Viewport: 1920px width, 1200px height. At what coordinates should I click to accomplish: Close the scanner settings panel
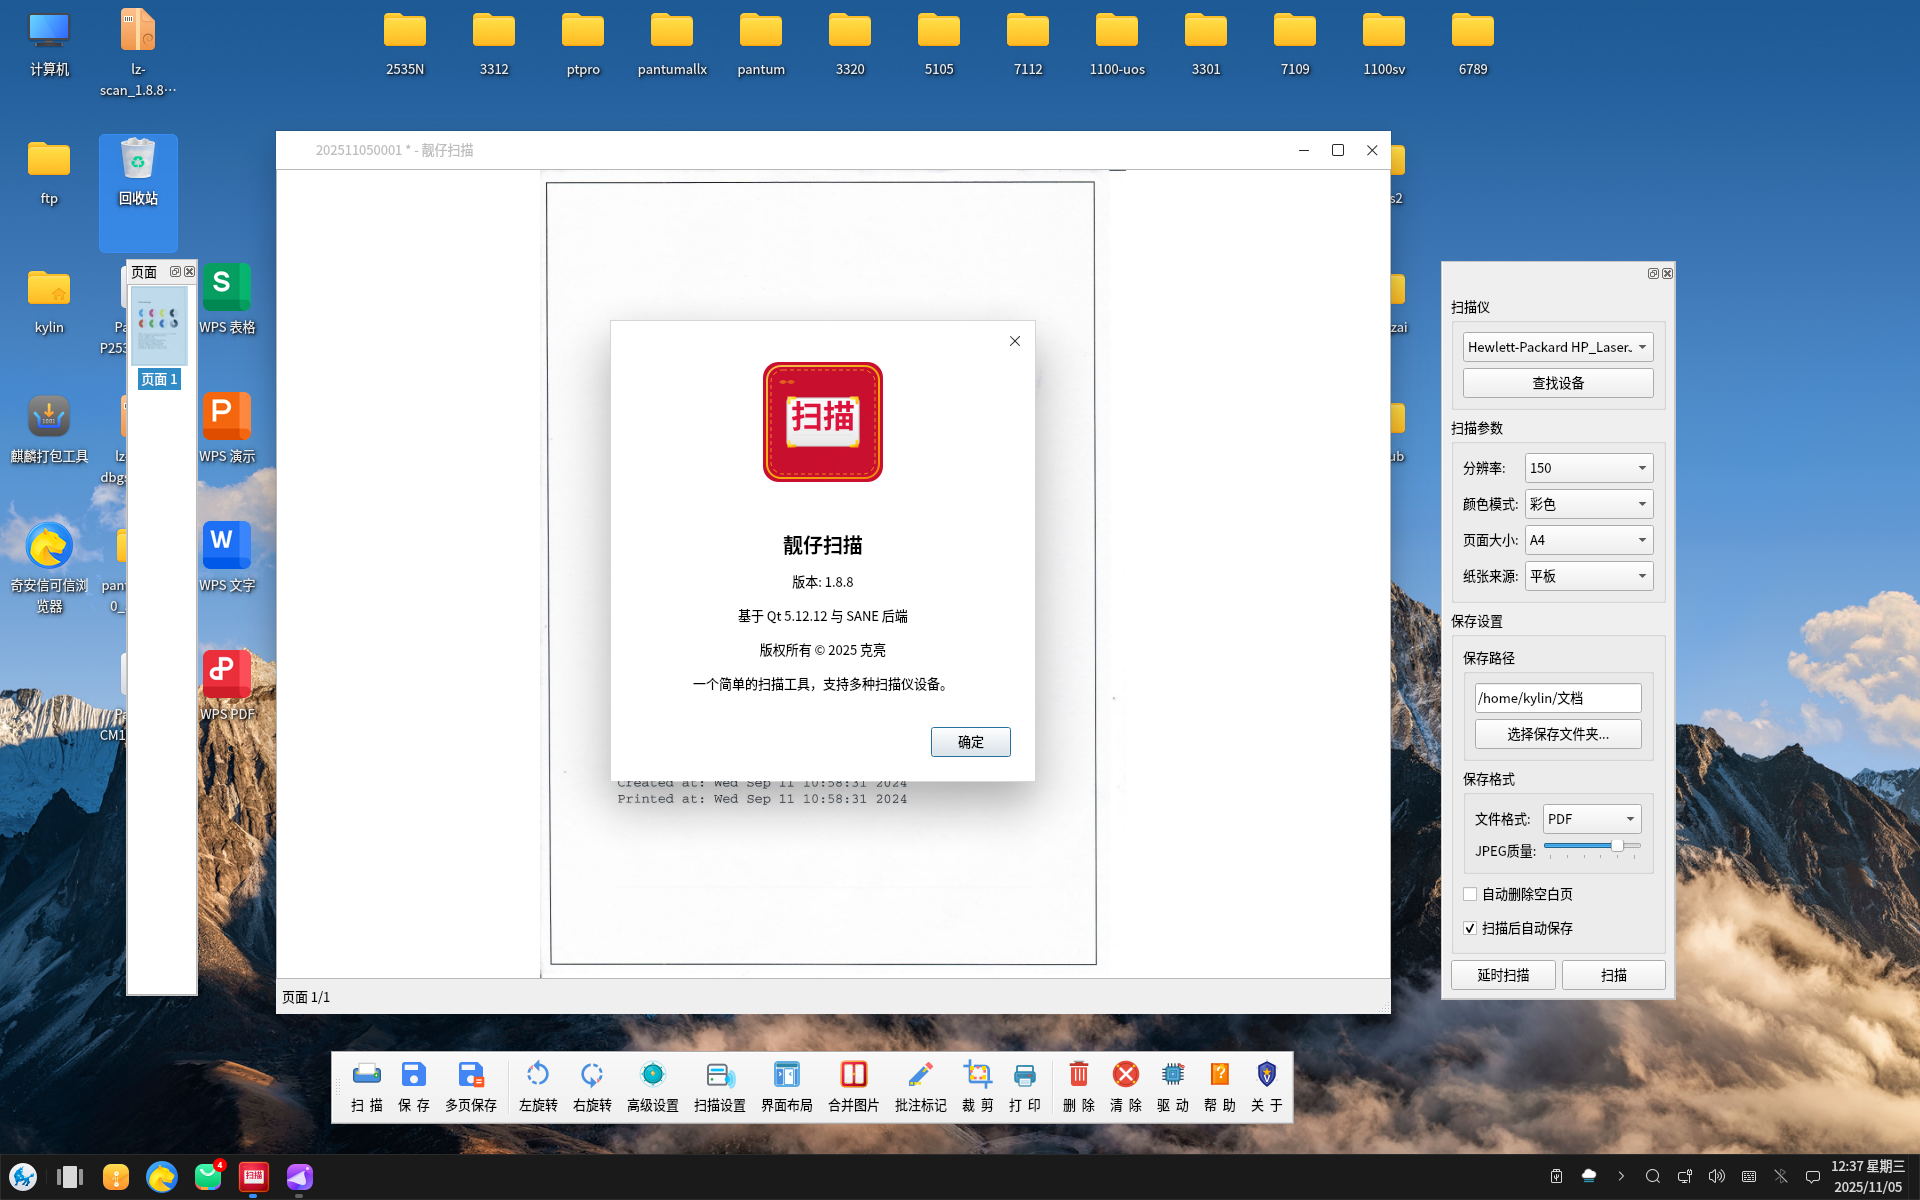click(1667, 273)
